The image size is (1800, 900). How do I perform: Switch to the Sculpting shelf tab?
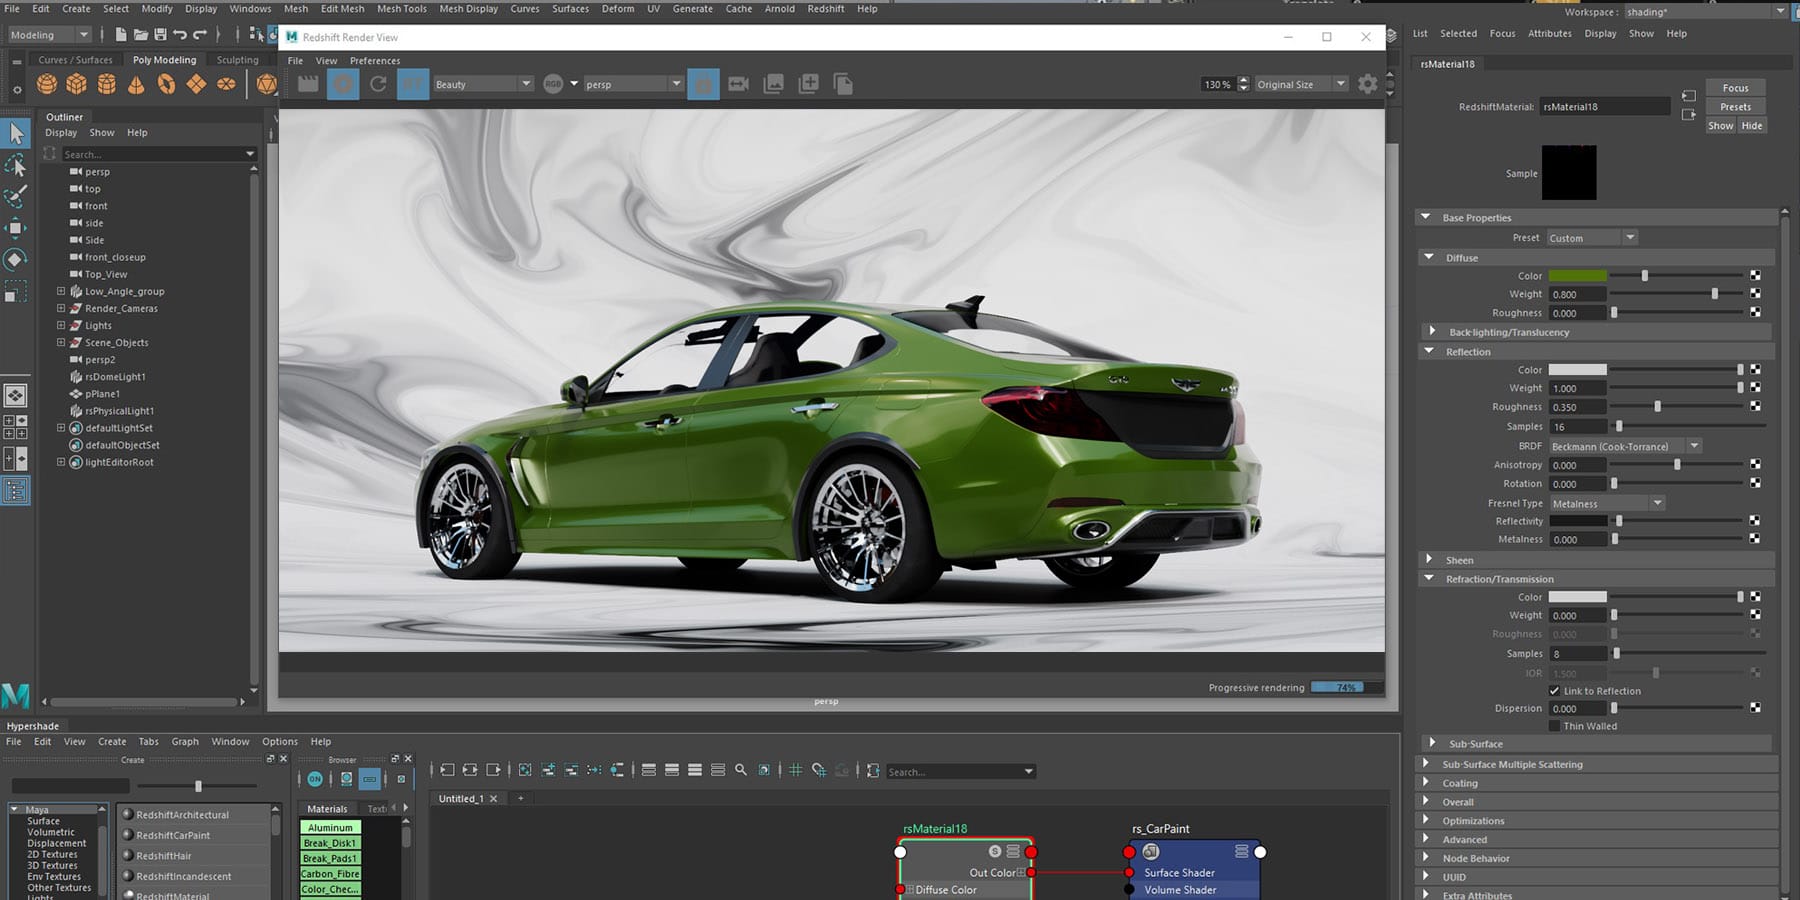pos(237,60)
